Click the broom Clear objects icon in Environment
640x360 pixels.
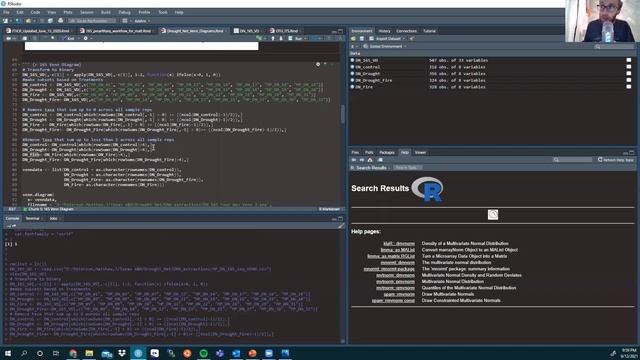point(412,39)
